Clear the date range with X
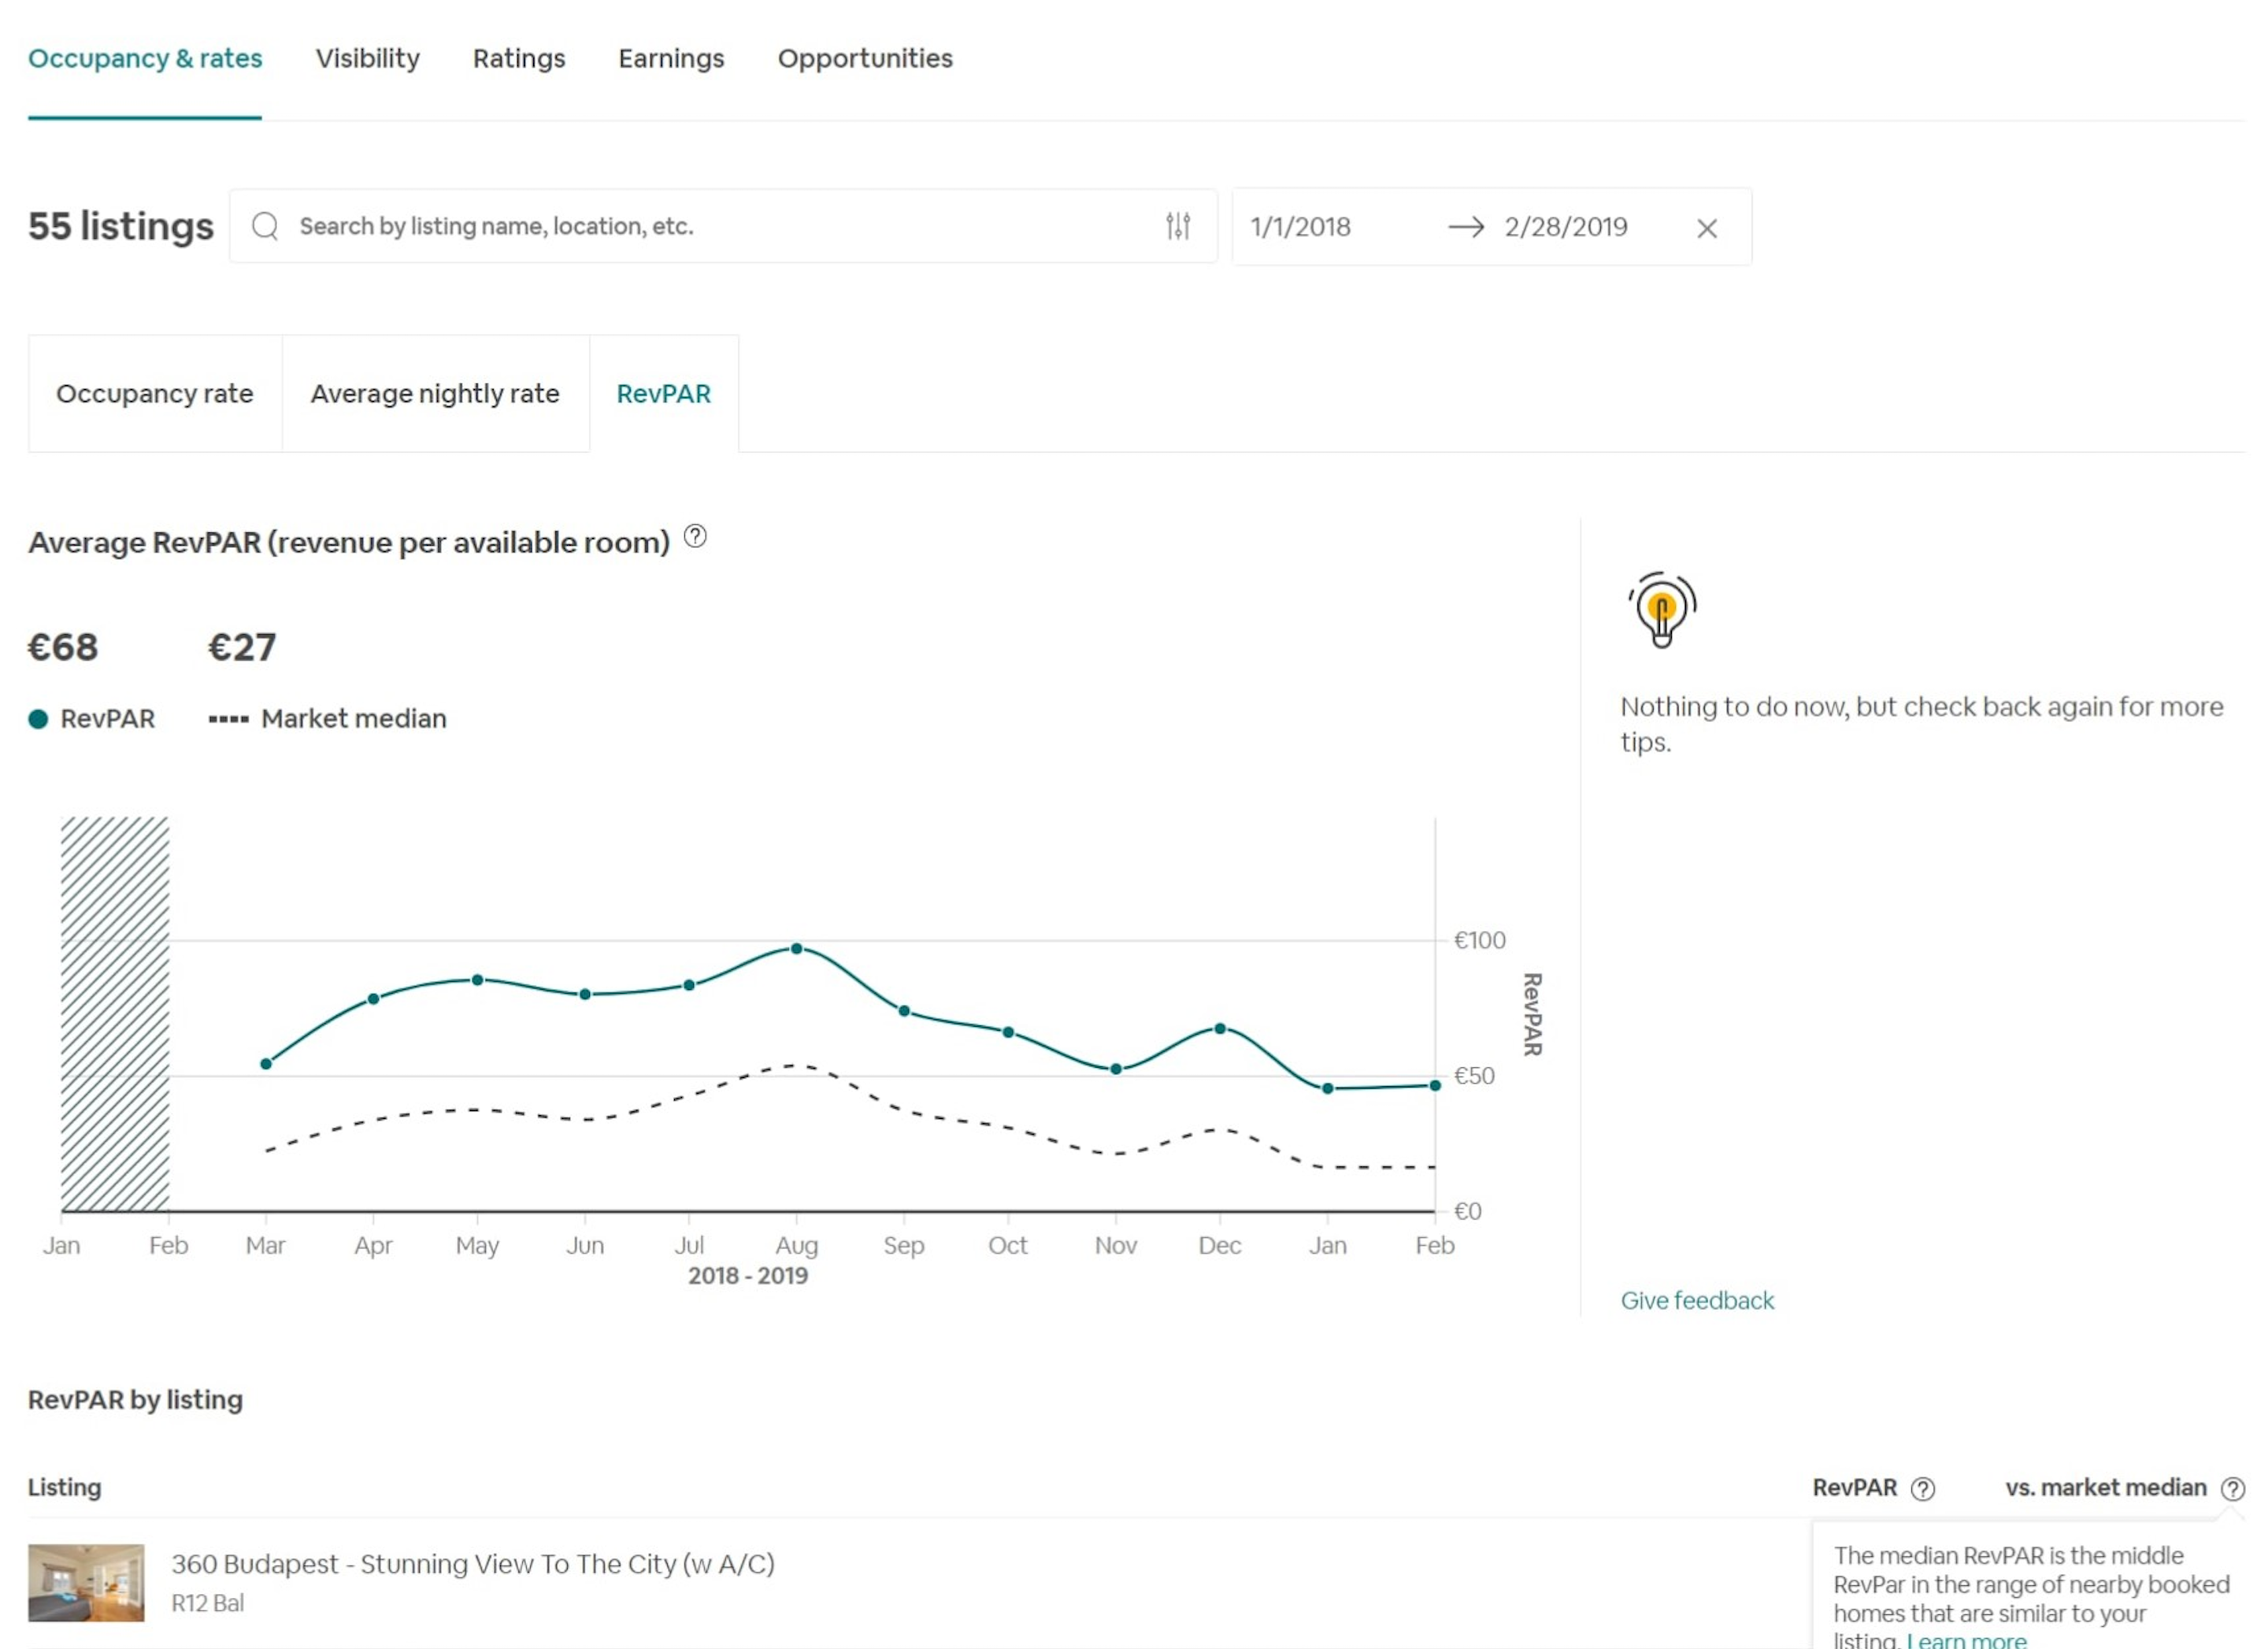 pos(1707,228)
